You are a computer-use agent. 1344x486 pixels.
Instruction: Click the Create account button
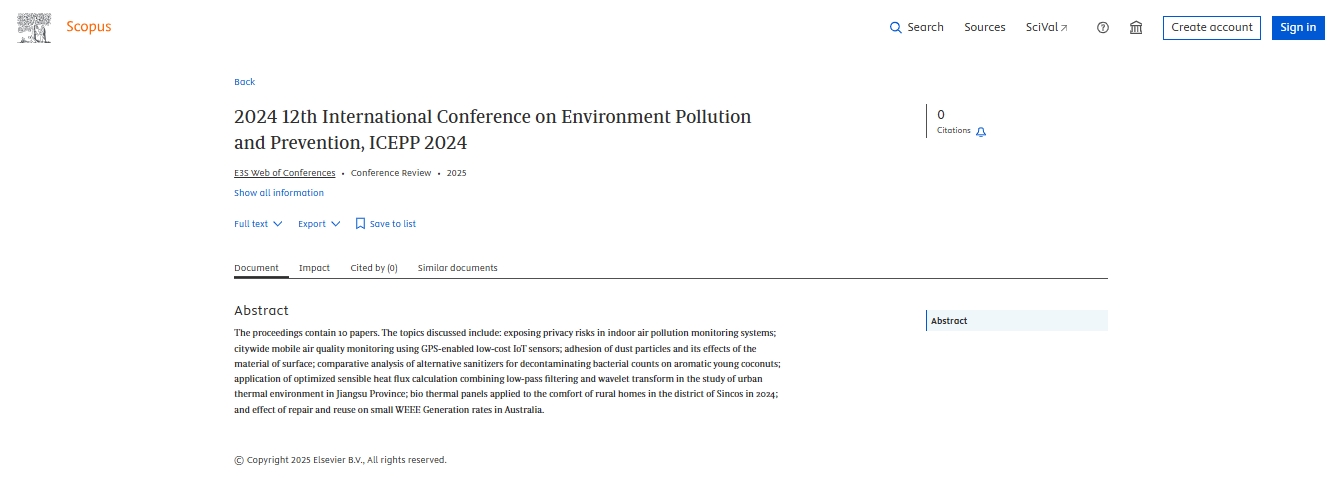pyautogui.click(x=1211, y=28)
